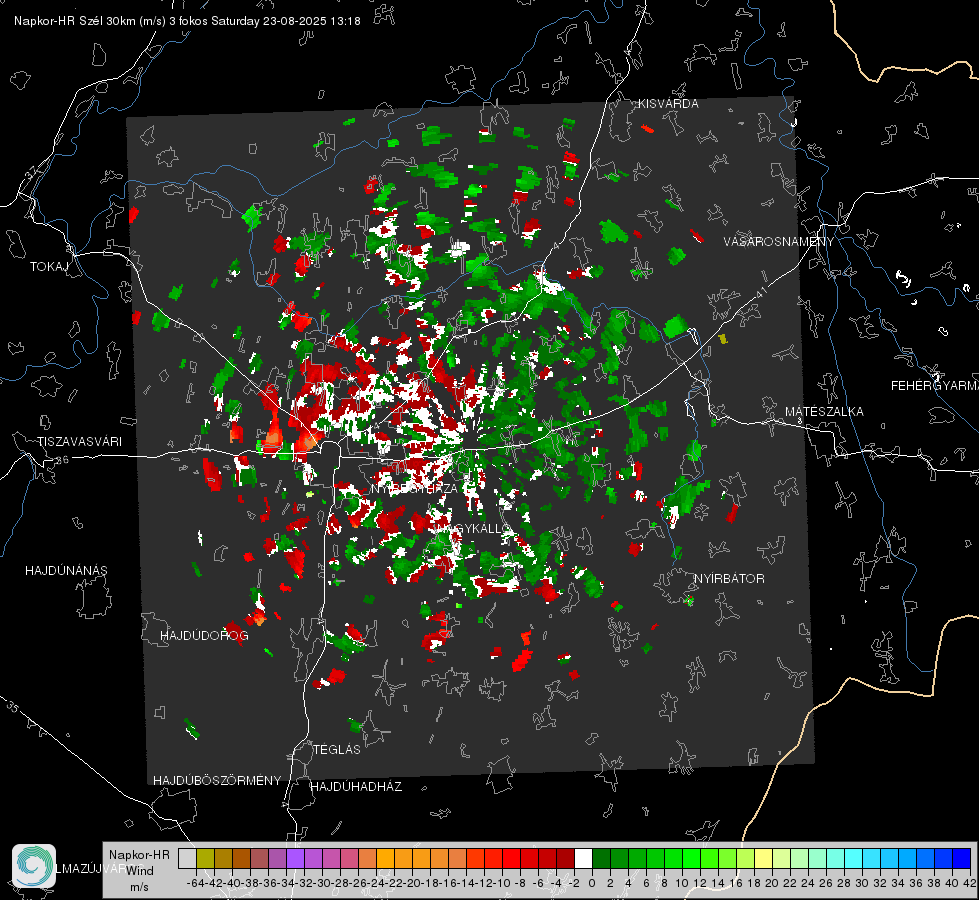Click the TÉGLÁS town label

point(337,750)
